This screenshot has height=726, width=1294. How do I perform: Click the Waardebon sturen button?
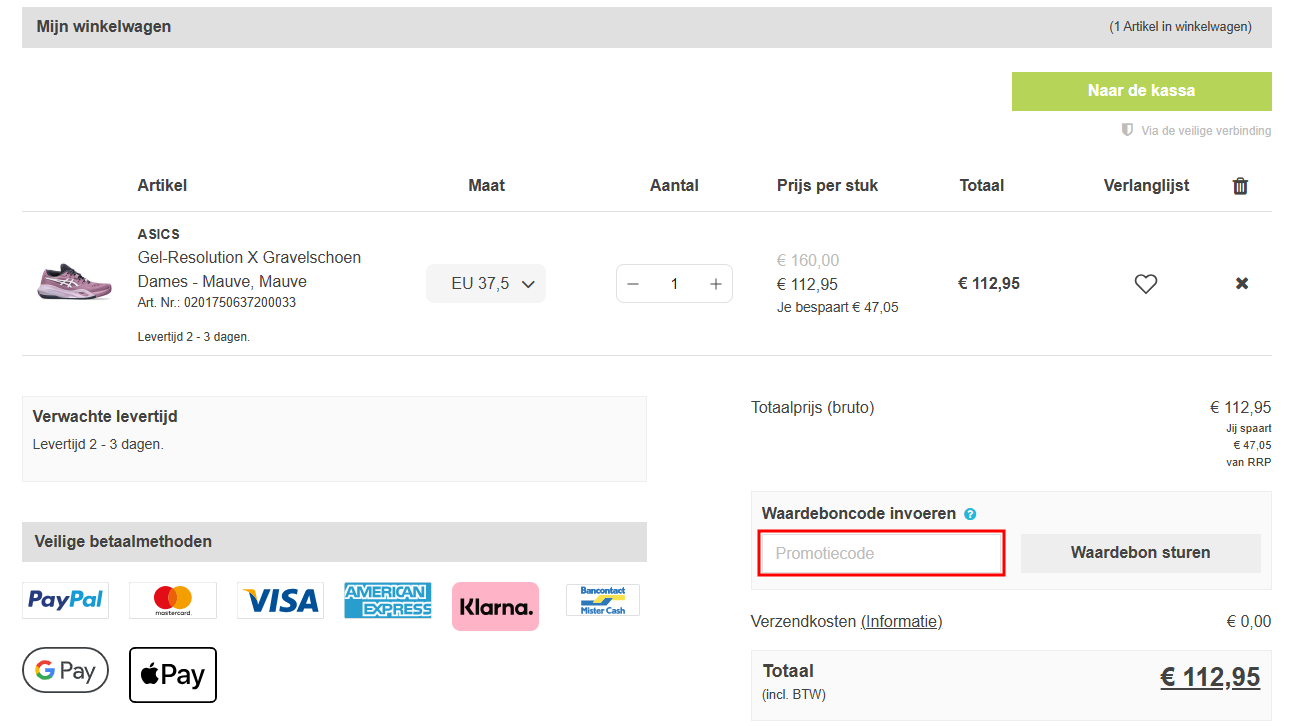pyautogui.click(x=1141, y=553)
